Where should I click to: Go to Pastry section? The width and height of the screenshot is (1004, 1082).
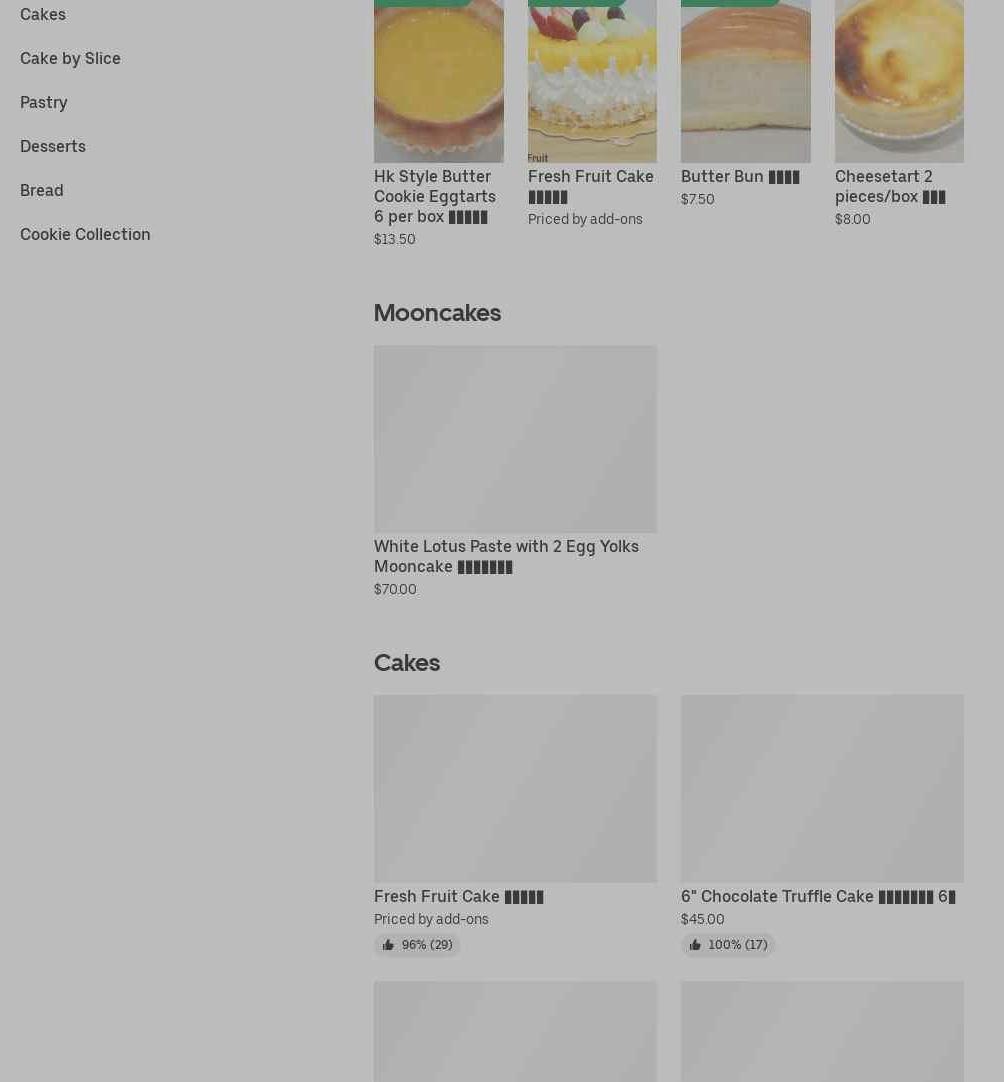(x=43, y=103)
